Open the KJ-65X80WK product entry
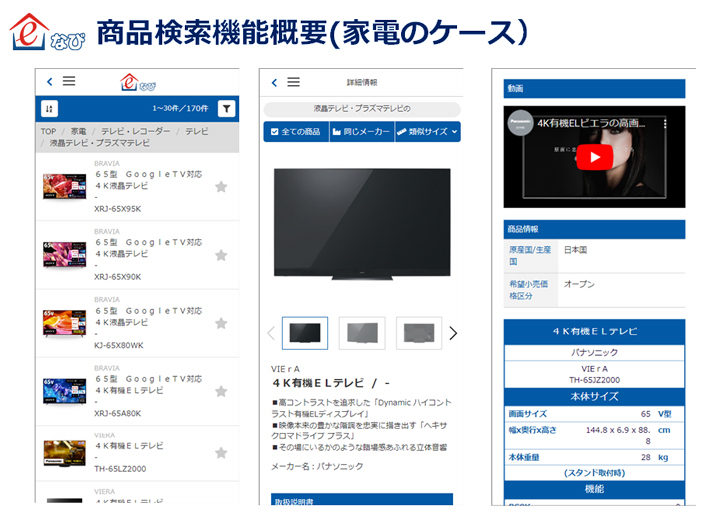Screen dimensions: 710x528 (x=137, y=323)
